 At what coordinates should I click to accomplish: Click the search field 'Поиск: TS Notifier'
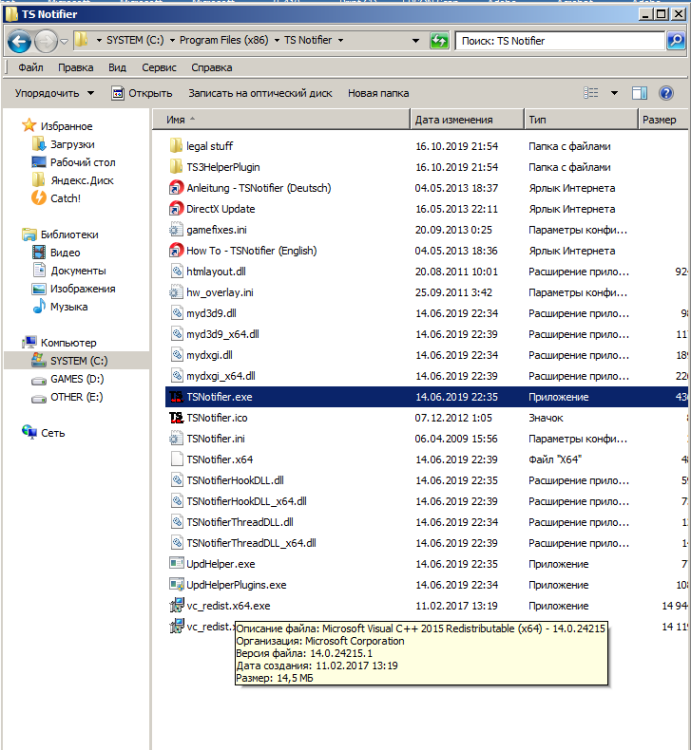coord(559,41)
